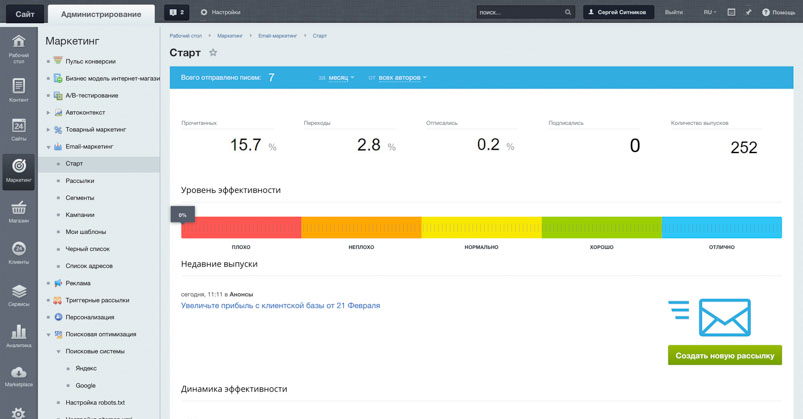Click the Маркетинг breadcrumb link
803x419 pixels.
point(229,36)
